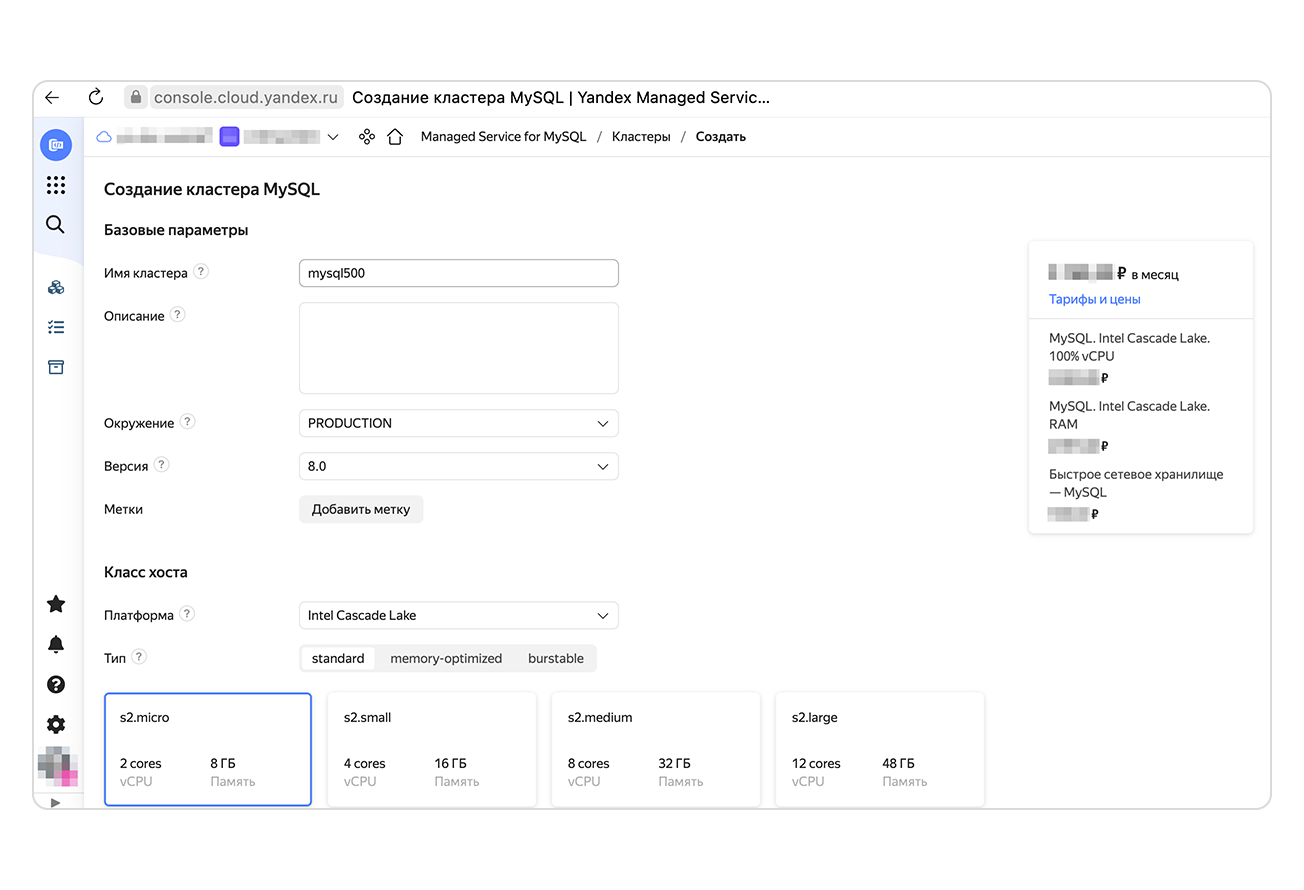
Task: Show help tooltip for Тип
Action: pyautogui.click(x=139, y=657)
